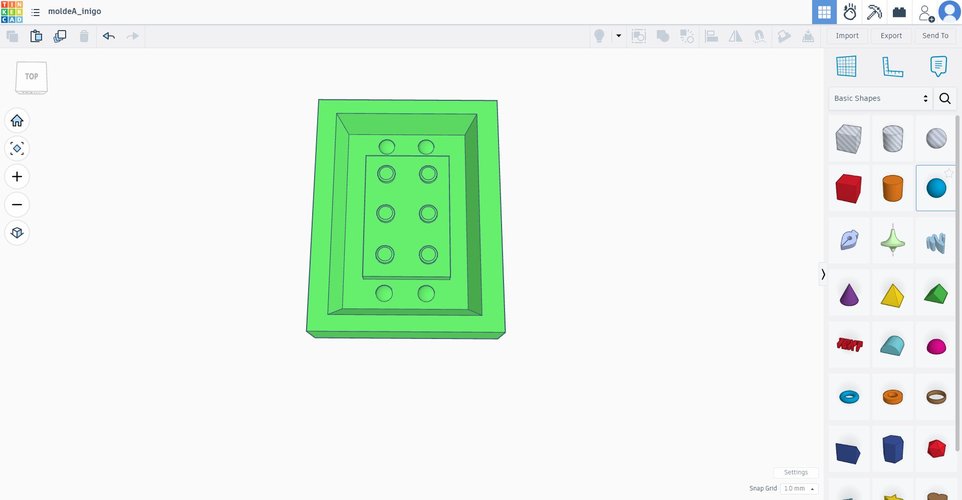Select the brown Ring shape
962x500 pixels.
click(x=936, y=397)
